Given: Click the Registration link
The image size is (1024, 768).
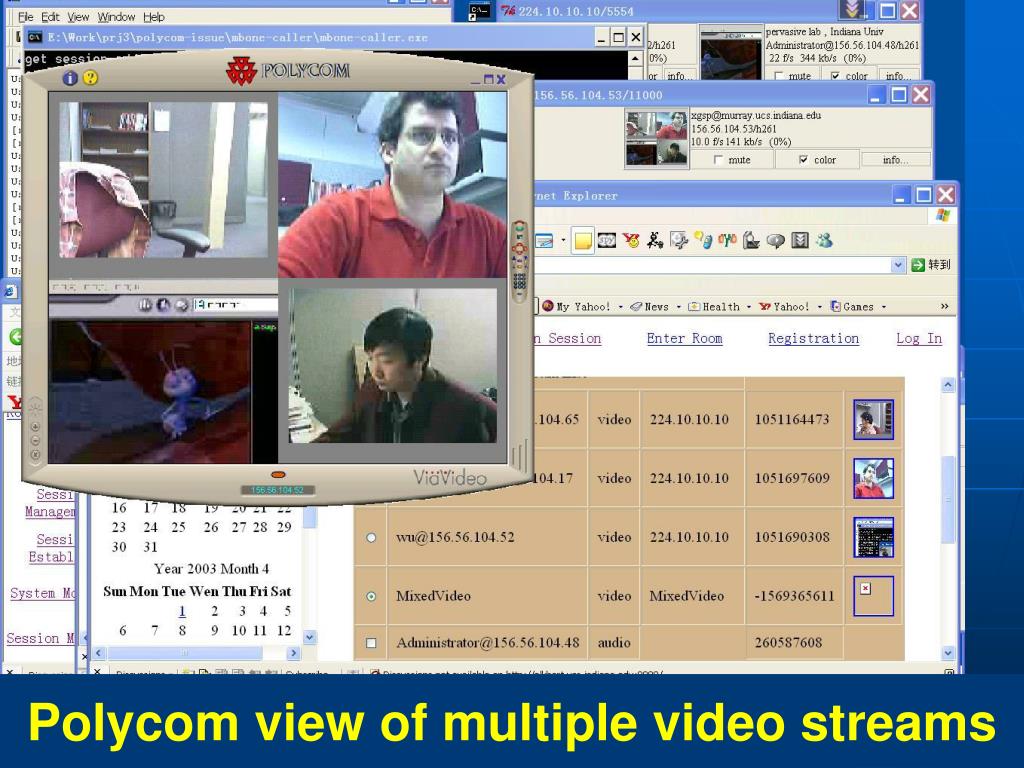Looking at the screenshot, I should (x=813, y=338).
